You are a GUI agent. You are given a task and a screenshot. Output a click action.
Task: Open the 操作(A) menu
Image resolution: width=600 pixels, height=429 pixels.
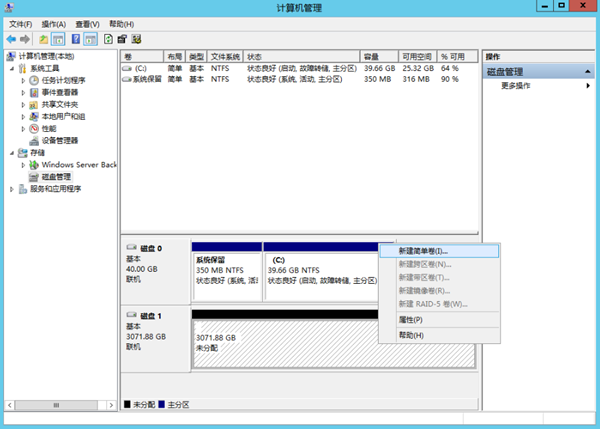pos(54,23)
